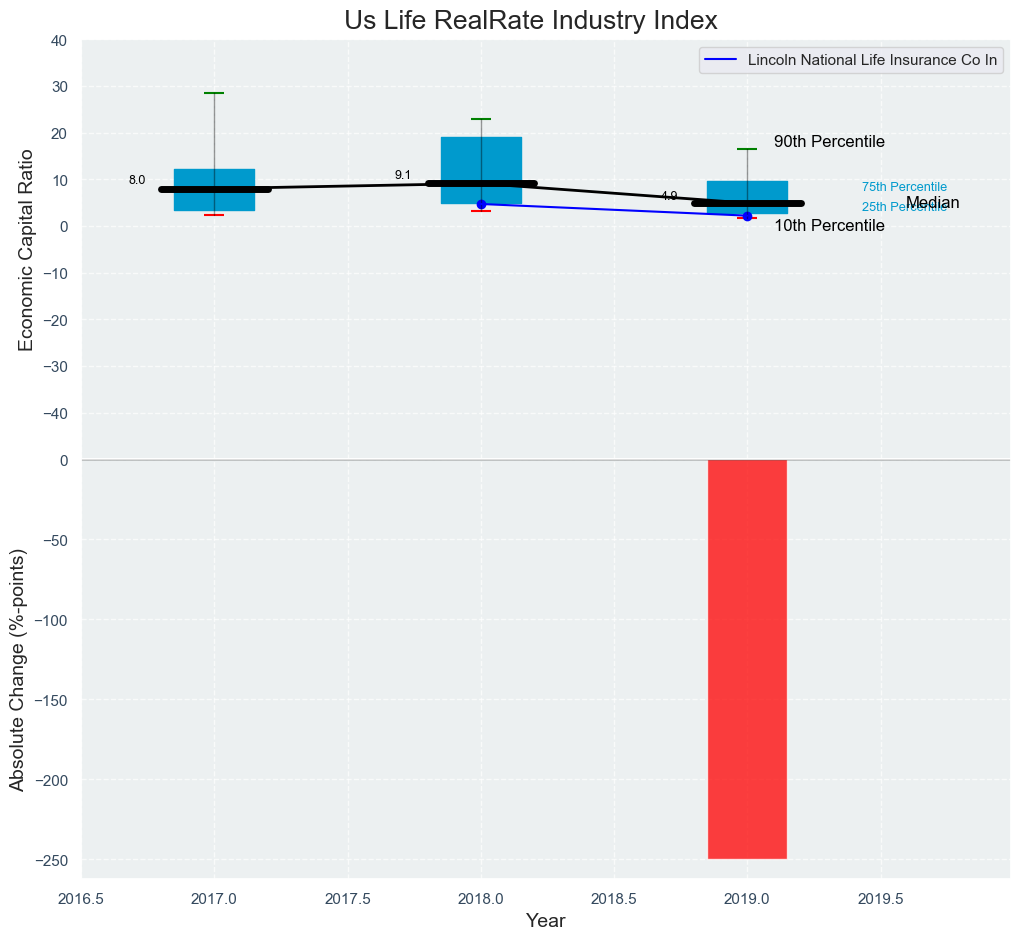Viewport: 1021px width, 940px height.
Task: Click the median value label 9.1
Action: click(403, 175)
